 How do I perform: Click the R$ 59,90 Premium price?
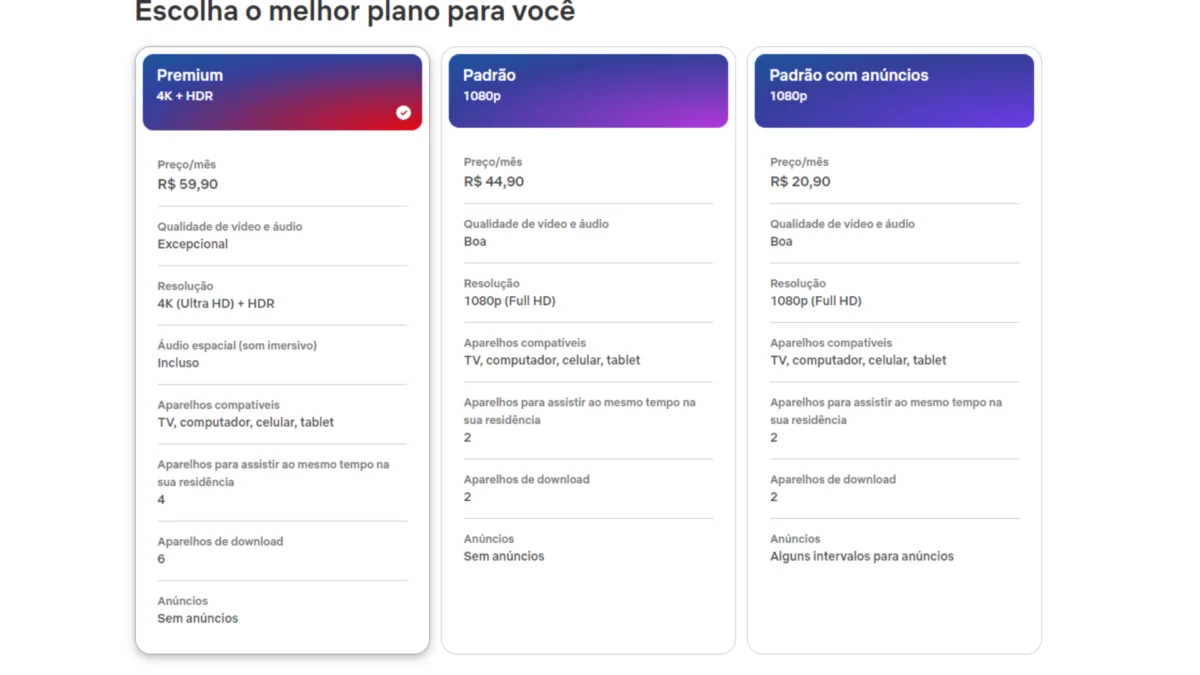tap(188, 184)
